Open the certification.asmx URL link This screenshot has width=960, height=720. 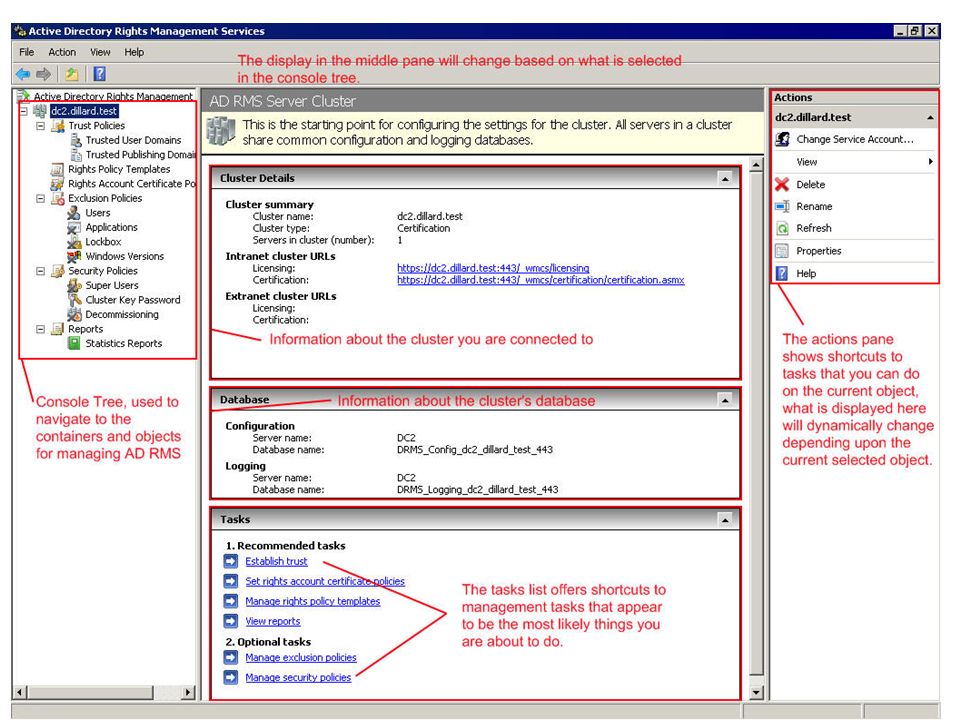[x=541, y=280]
